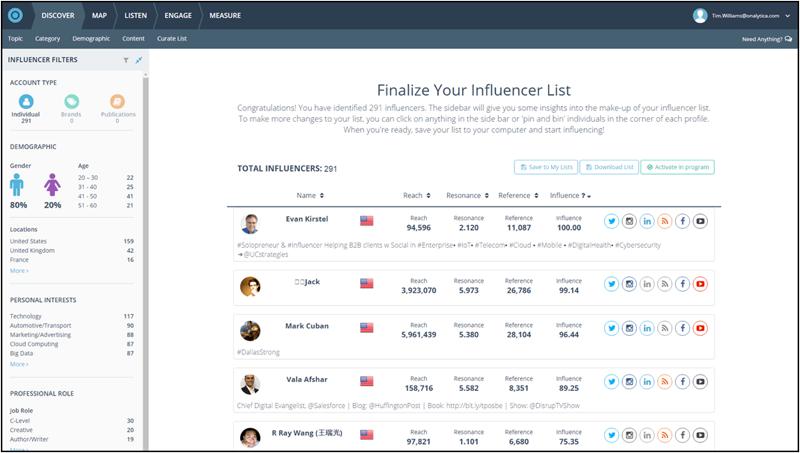The image size is (800, 453).
Task: Click the pin icon in filters header
Action: pos(139,60)
